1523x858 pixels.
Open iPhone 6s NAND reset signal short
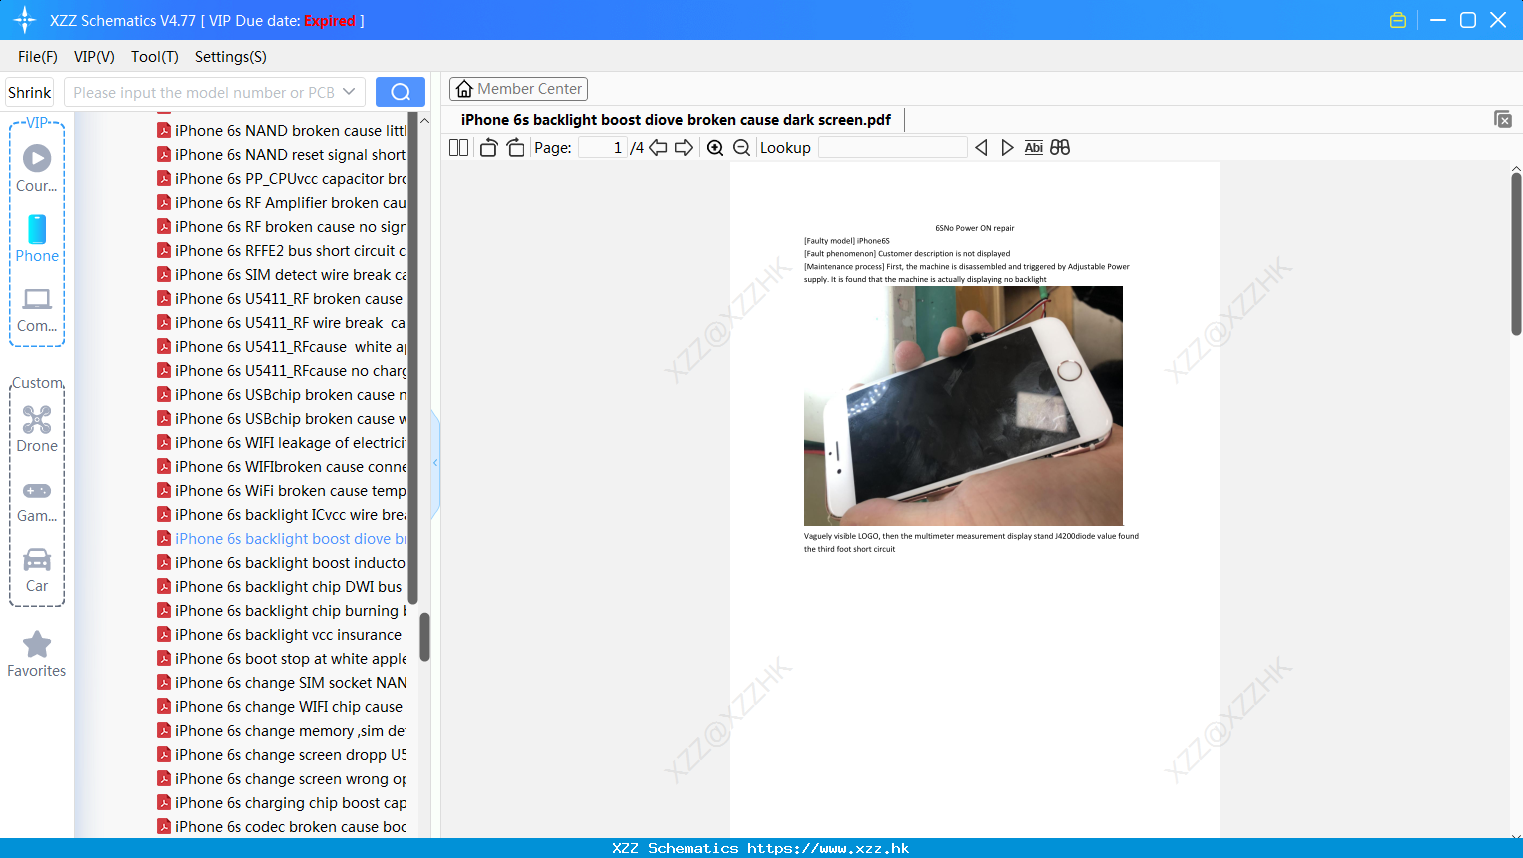(283, 155)
